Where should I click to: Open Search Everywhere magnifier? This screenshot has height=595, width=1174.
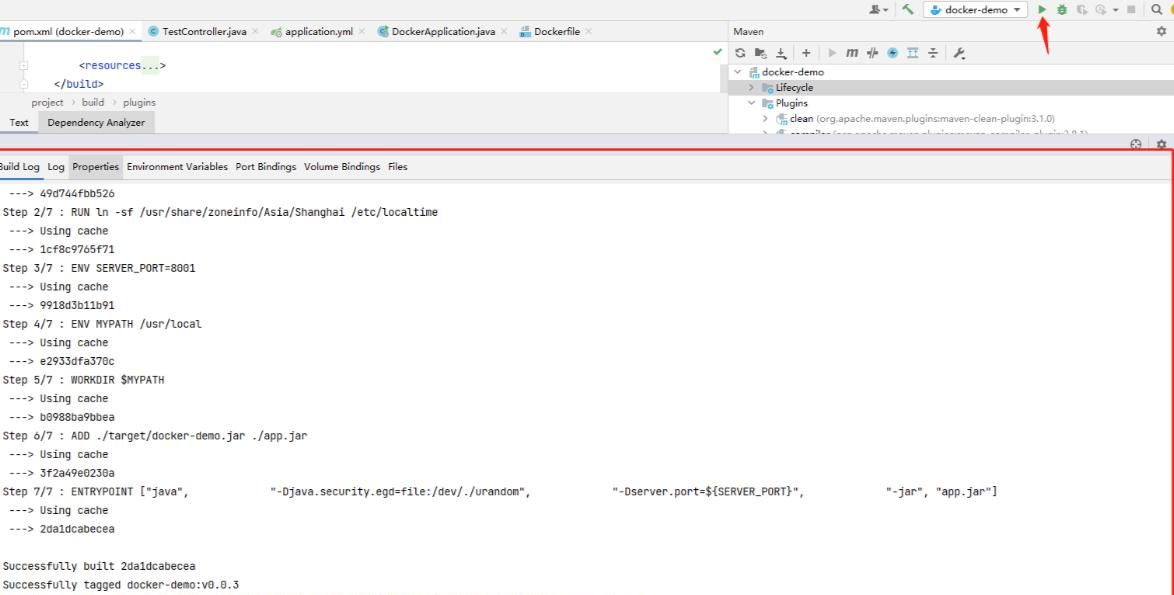[1157, 10]
